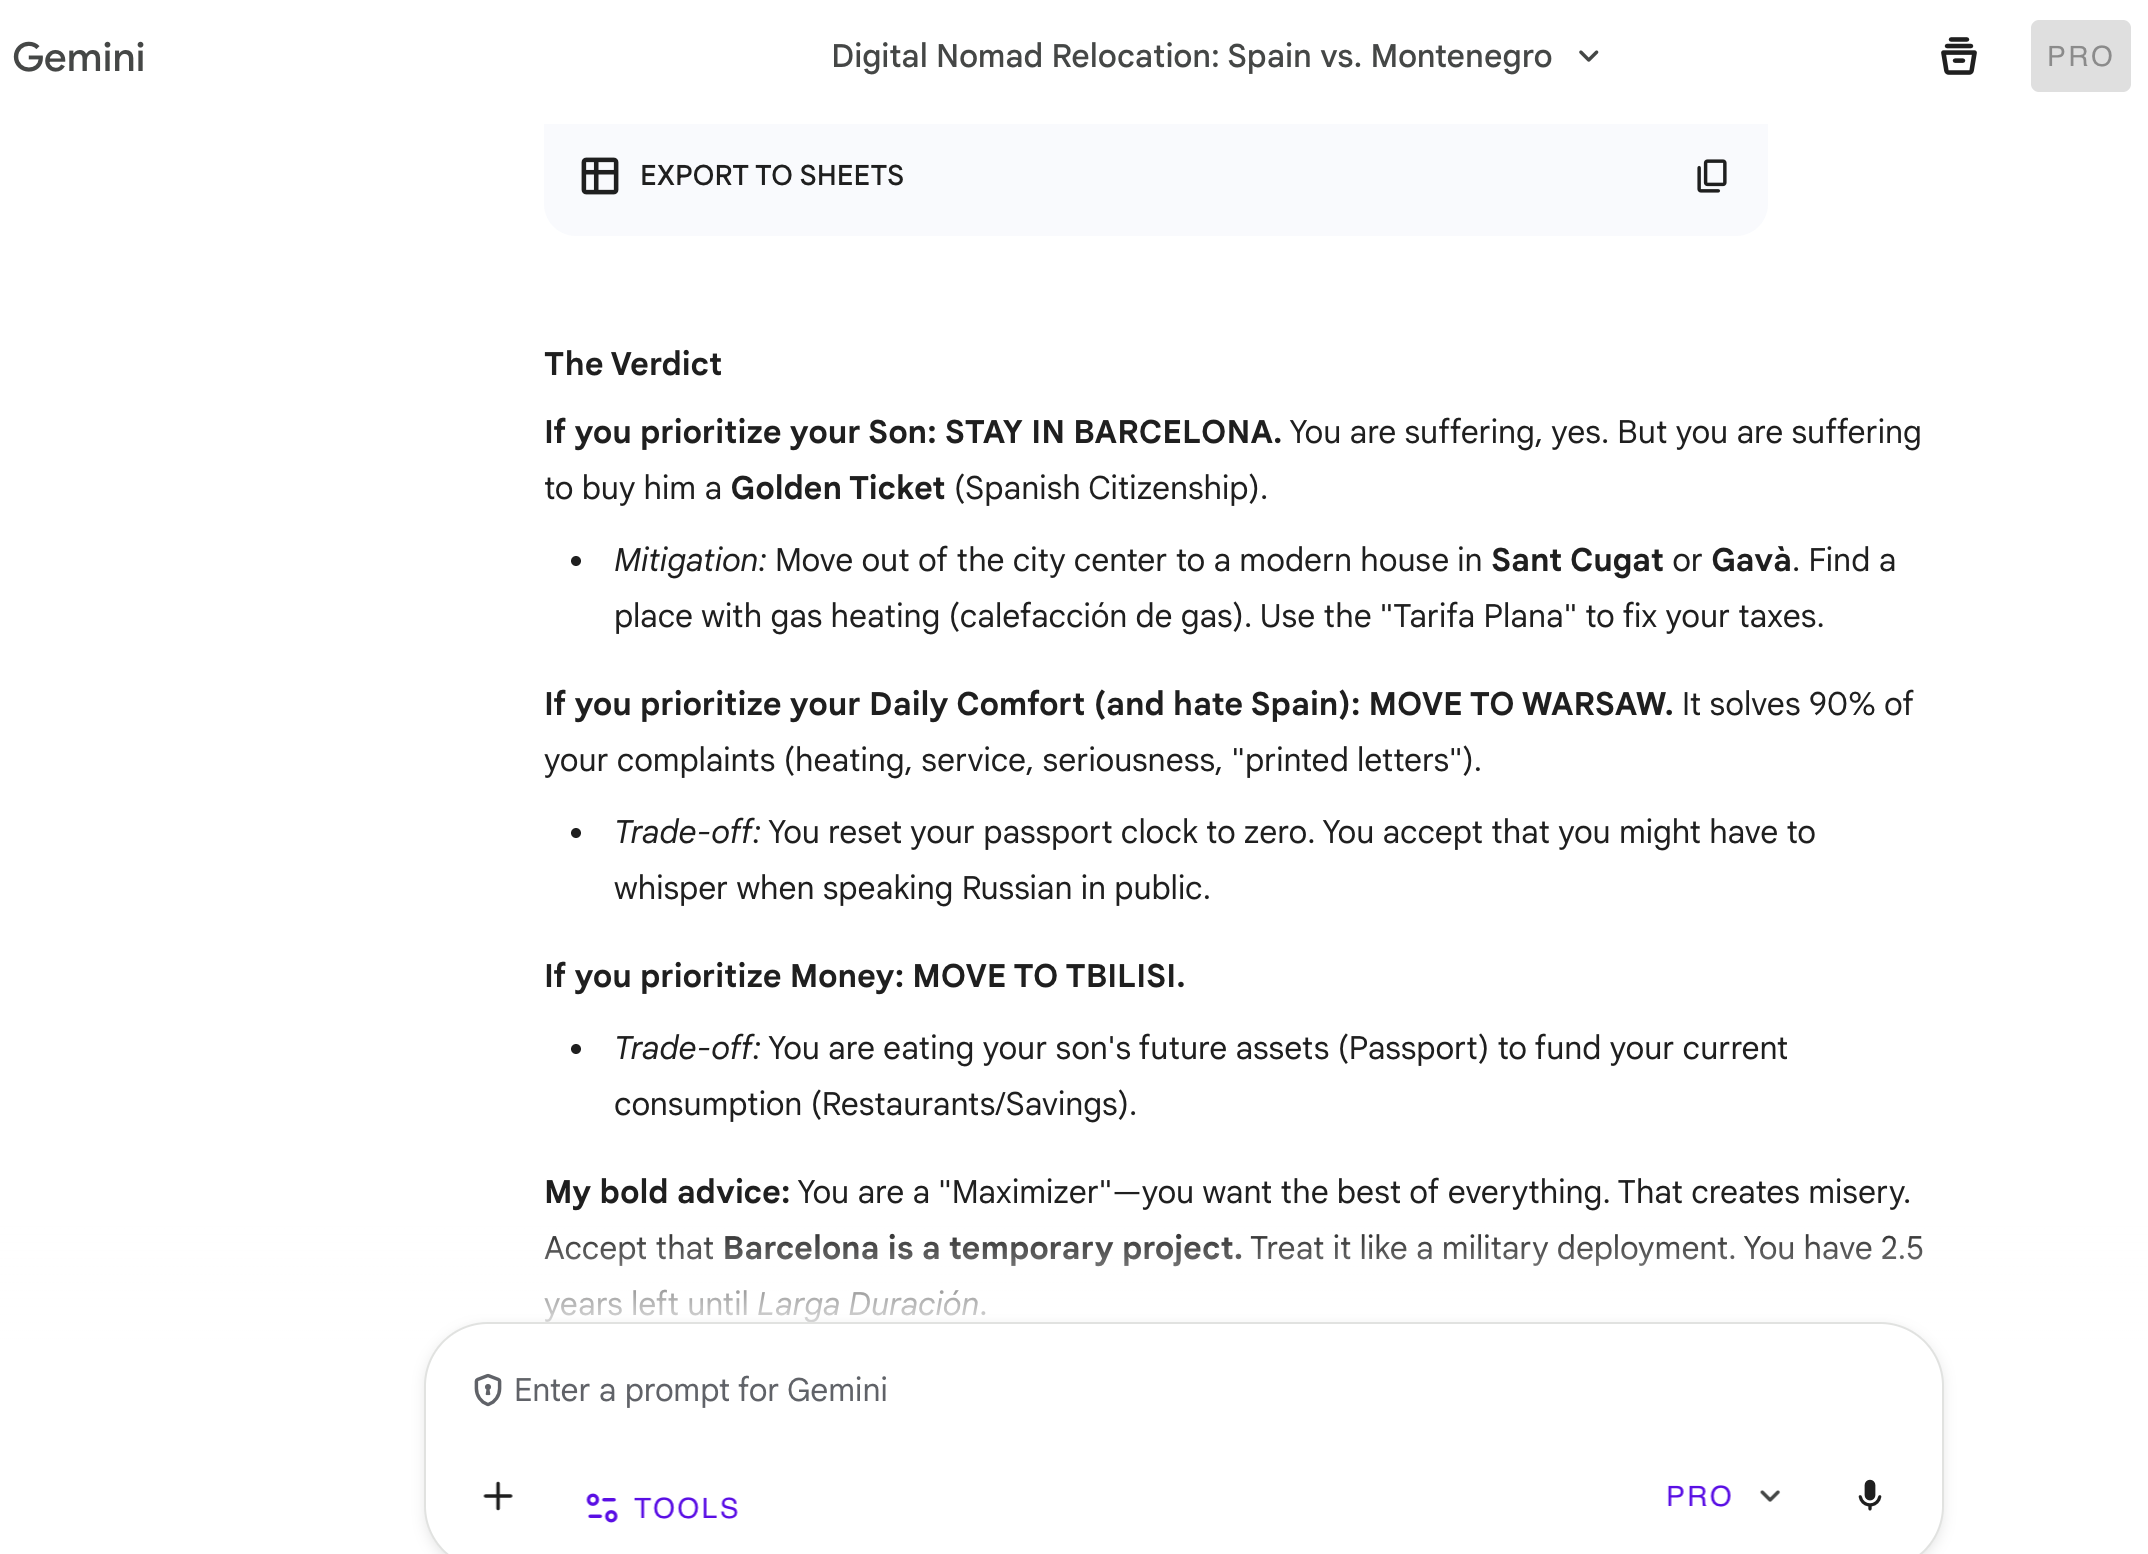This screenshot has width=2148, height=1554.
Task: Copy the table using the copy icon
Action: 1711,176
